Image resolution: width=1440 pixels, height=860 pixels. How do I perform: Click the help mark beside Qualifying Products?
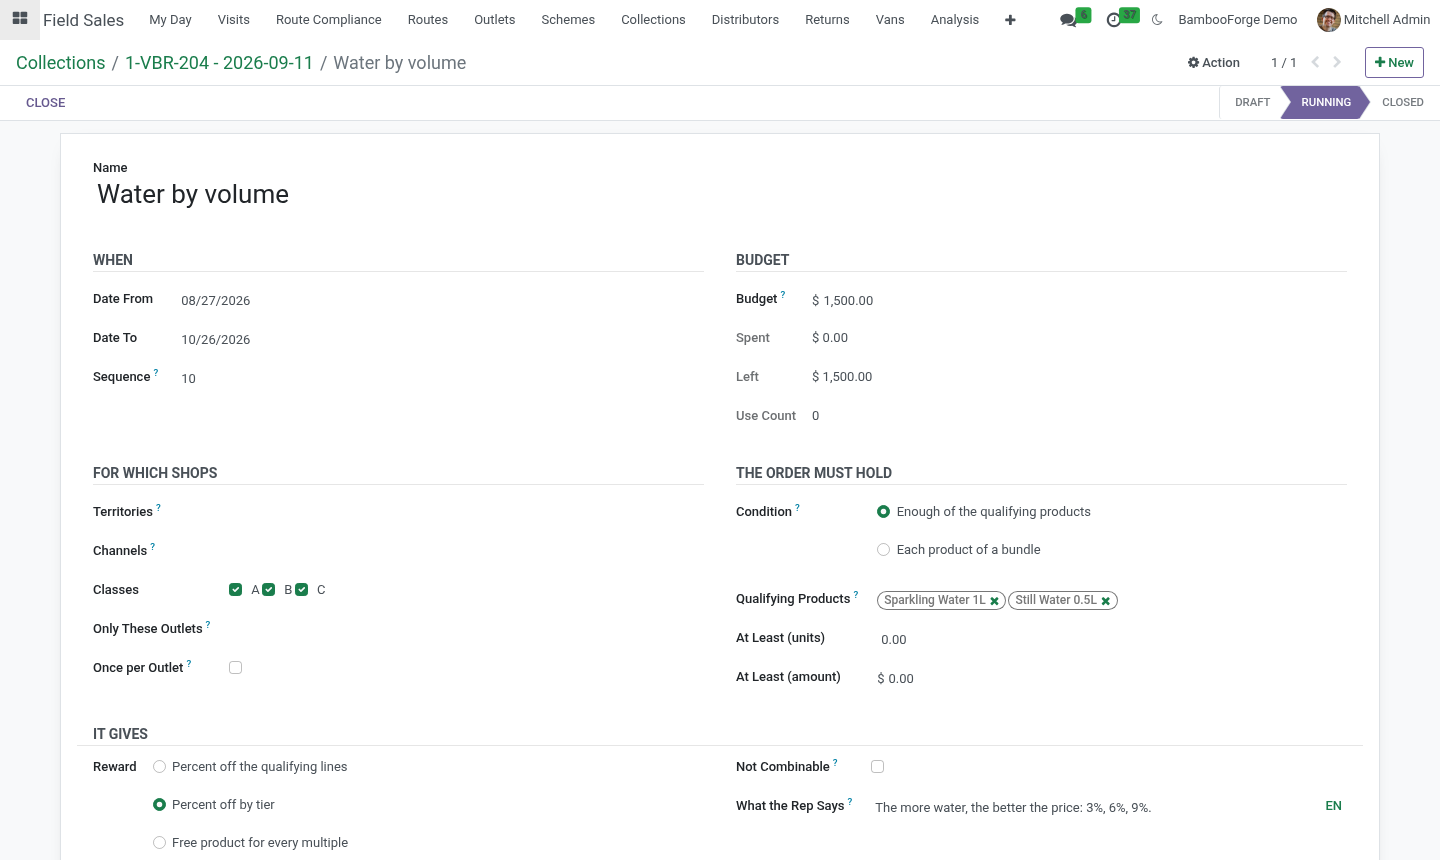pyautogui.click(x=856, y=595)
